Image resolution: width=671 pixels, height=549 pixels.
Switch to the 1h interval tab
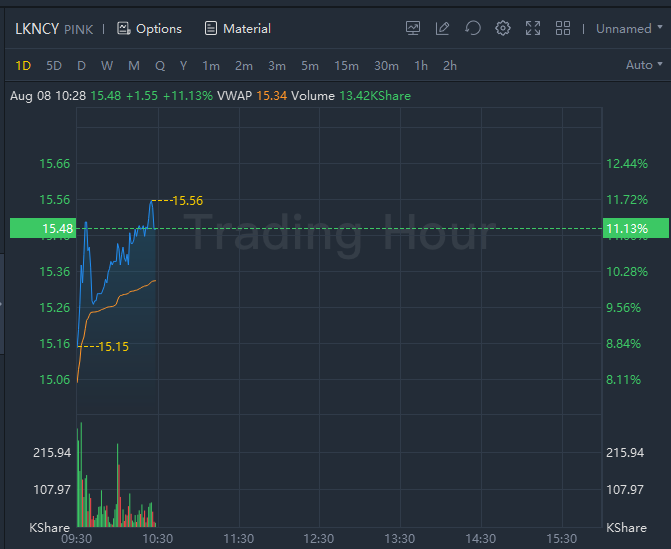click(421, 66)
